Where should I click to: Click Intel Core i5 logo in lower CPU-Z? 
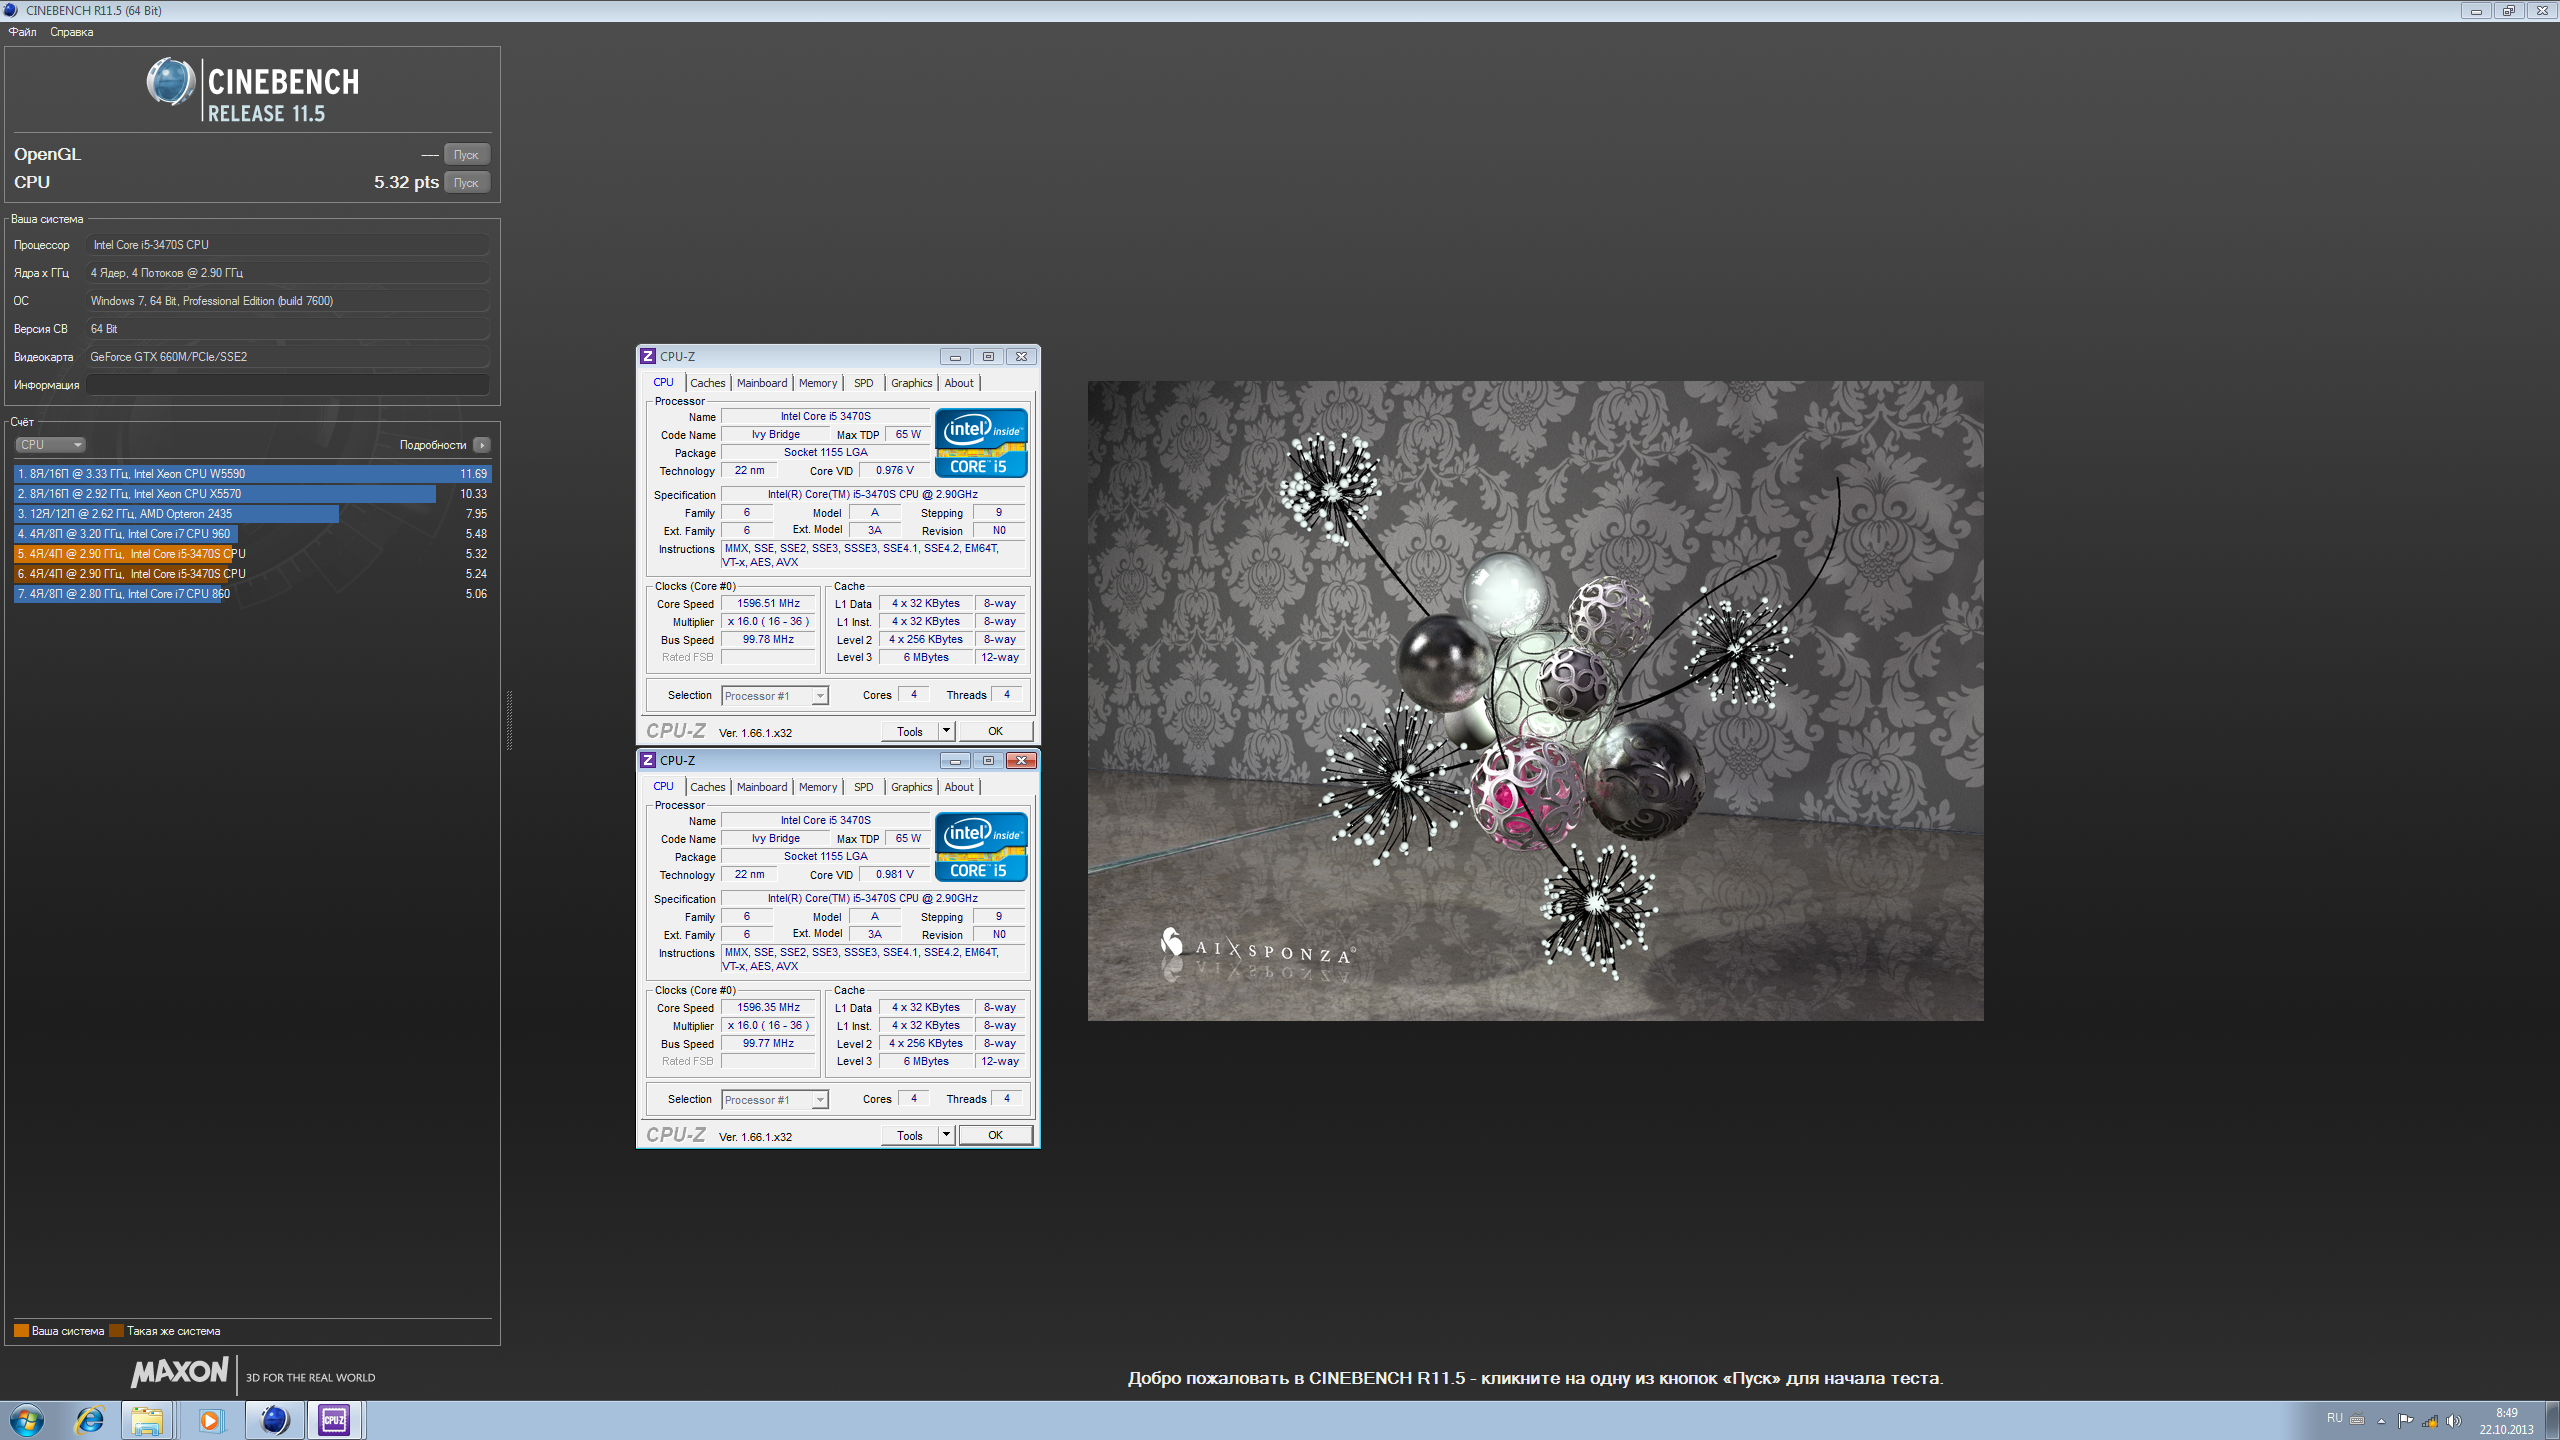click(981, 847)
